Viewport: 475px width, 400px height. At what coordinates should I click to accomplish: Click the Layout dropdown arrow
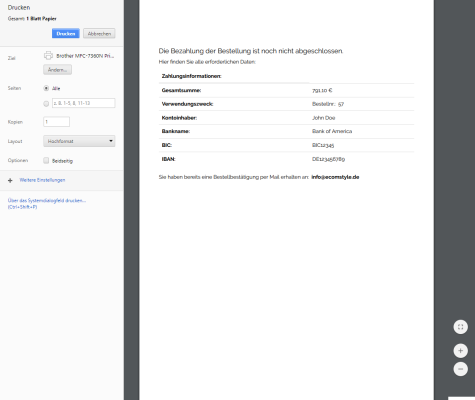pyautogui.click(x=111, y=141)
